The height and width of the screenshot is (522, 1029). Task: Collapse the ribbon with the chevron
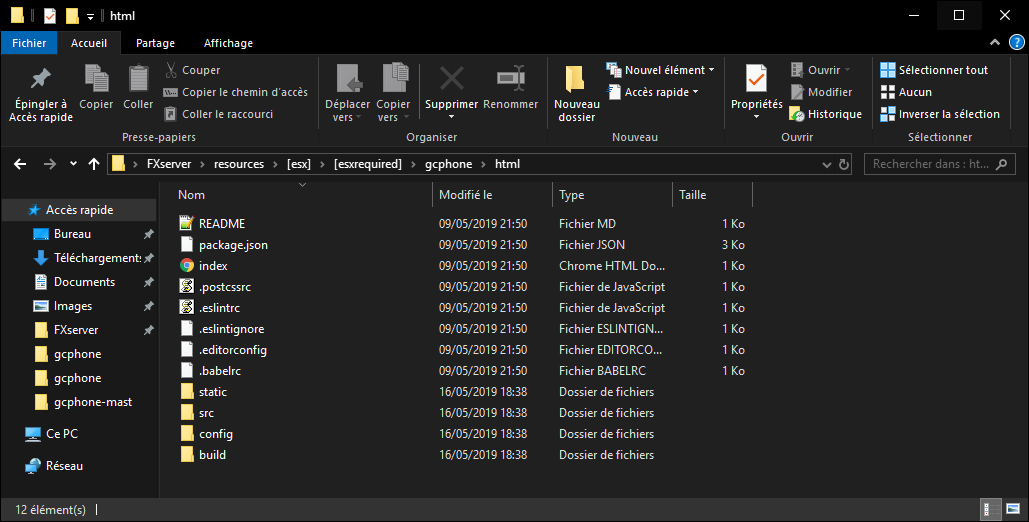tap(995, 44)
